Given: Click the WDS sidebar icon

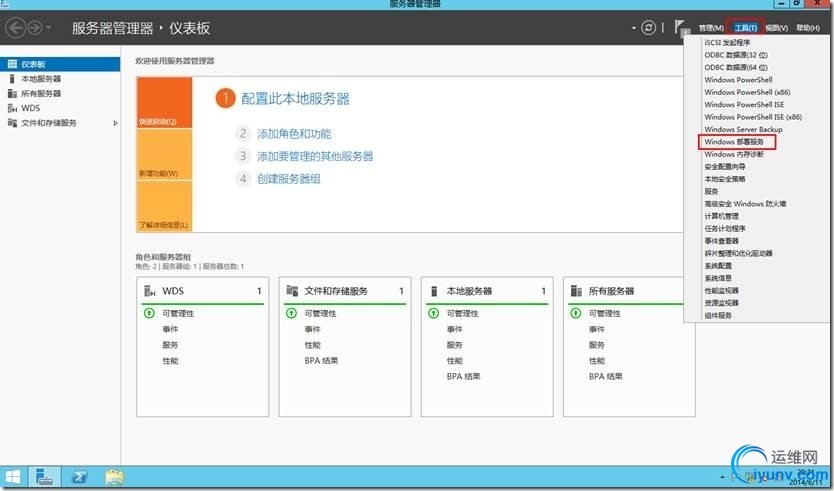Looking at the screenshot, I should point(12,108).
